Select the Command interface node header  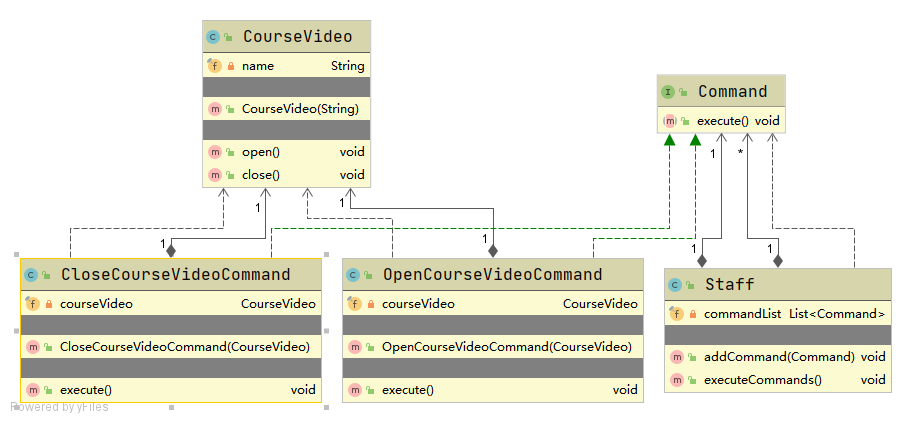pos(732,92)
